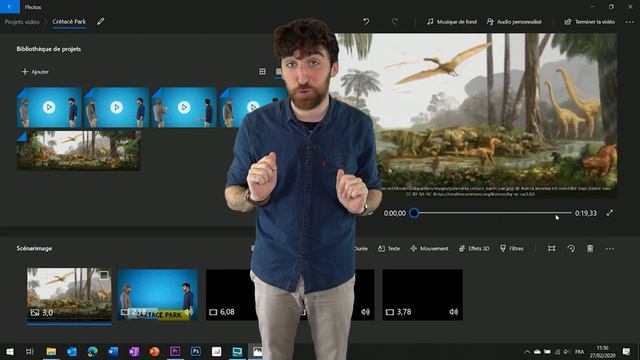640x360 pixels.
Task: Switch library to grid view
Action: click(x=262, y=71)
